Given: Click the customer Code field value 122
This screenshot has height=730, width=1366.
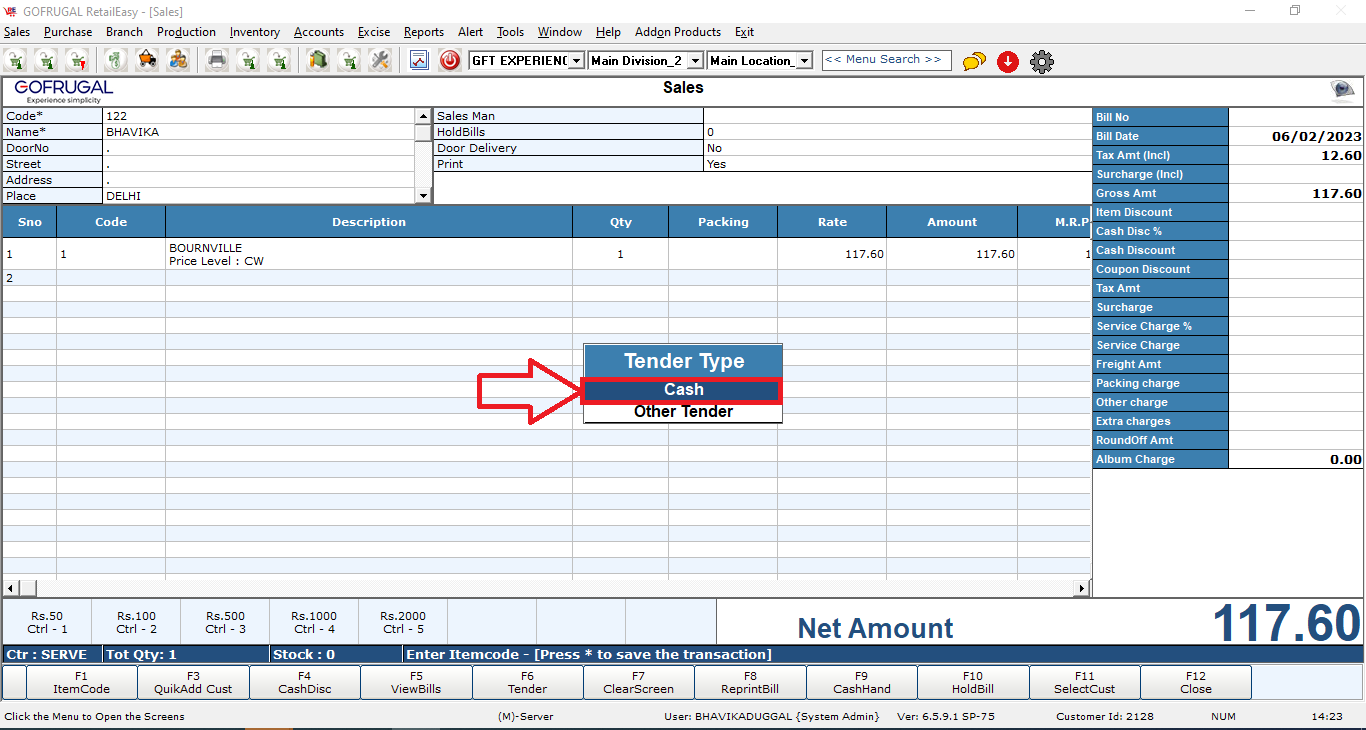Looking at the screenshot, I should (x=259, y=116).
